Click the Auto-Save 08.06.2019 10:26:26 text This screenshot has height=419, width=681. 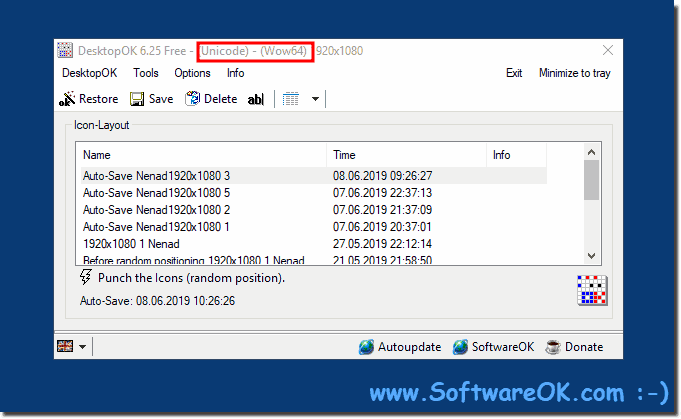pos(157,301)
